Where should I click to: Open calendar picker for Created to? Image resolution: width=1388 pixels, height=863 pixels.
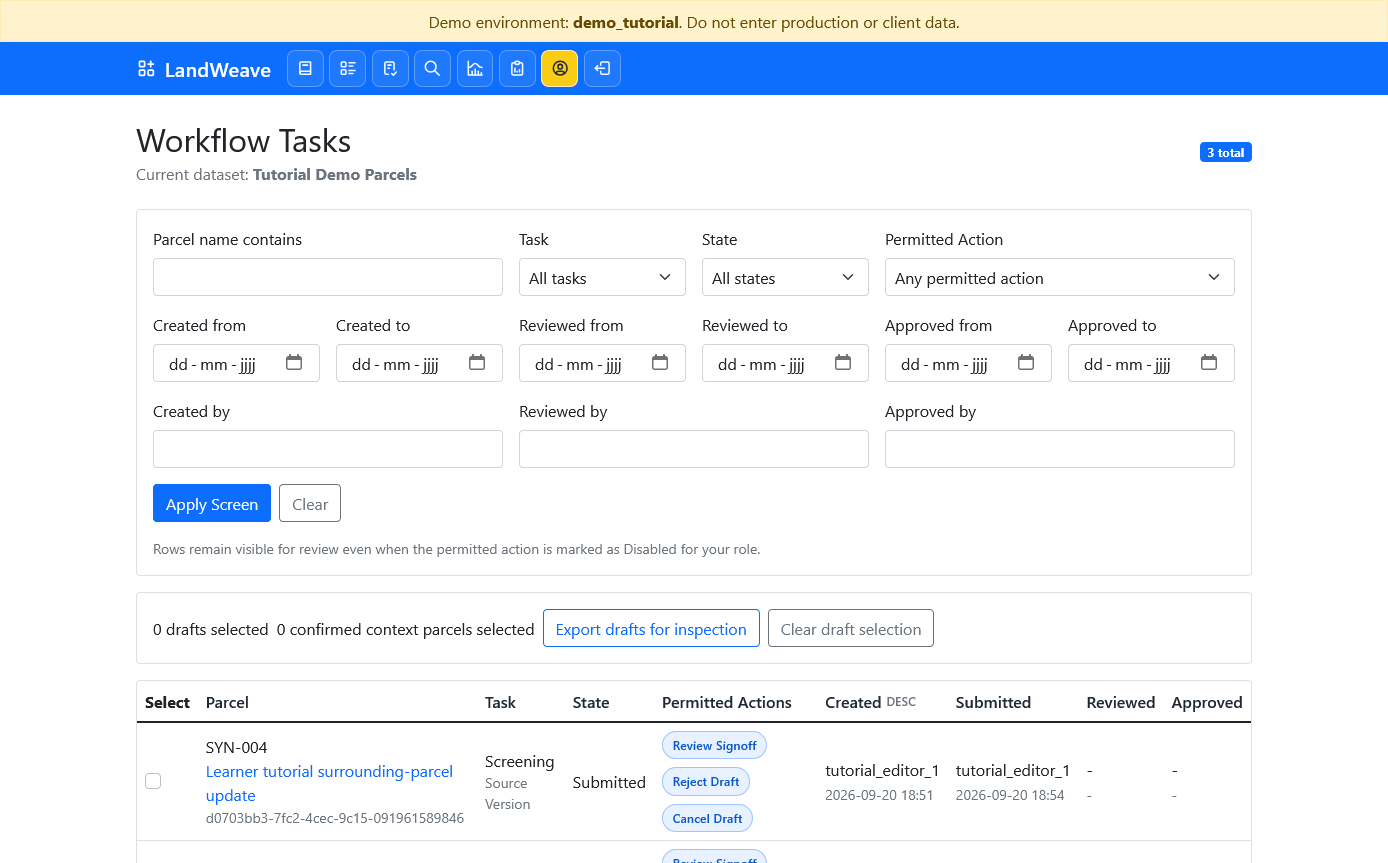477,363
